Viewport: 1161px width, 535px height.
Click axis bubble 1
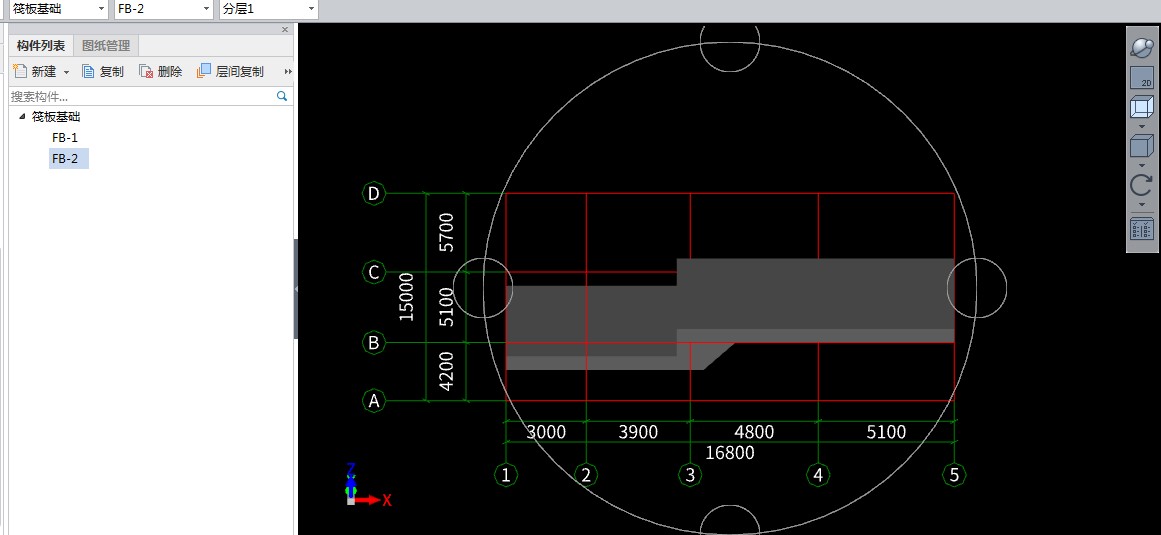(x=506, y=475)
